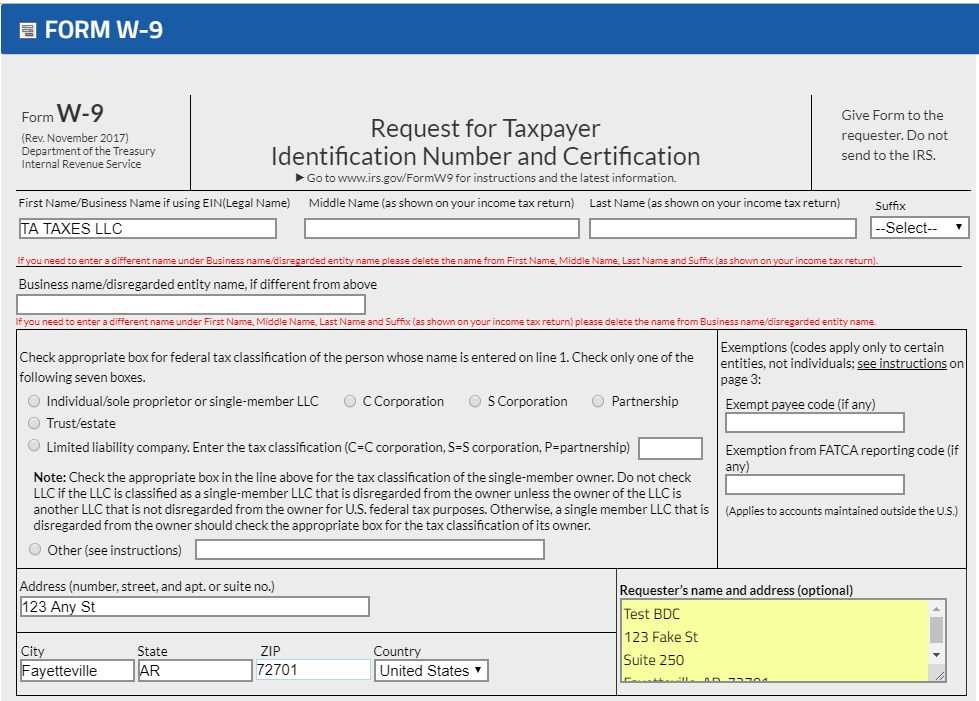The height and width of the screenshot is (701, 979).
Task: Click the '(Rev. November 2017)' text
Action: tap(75, 138)
